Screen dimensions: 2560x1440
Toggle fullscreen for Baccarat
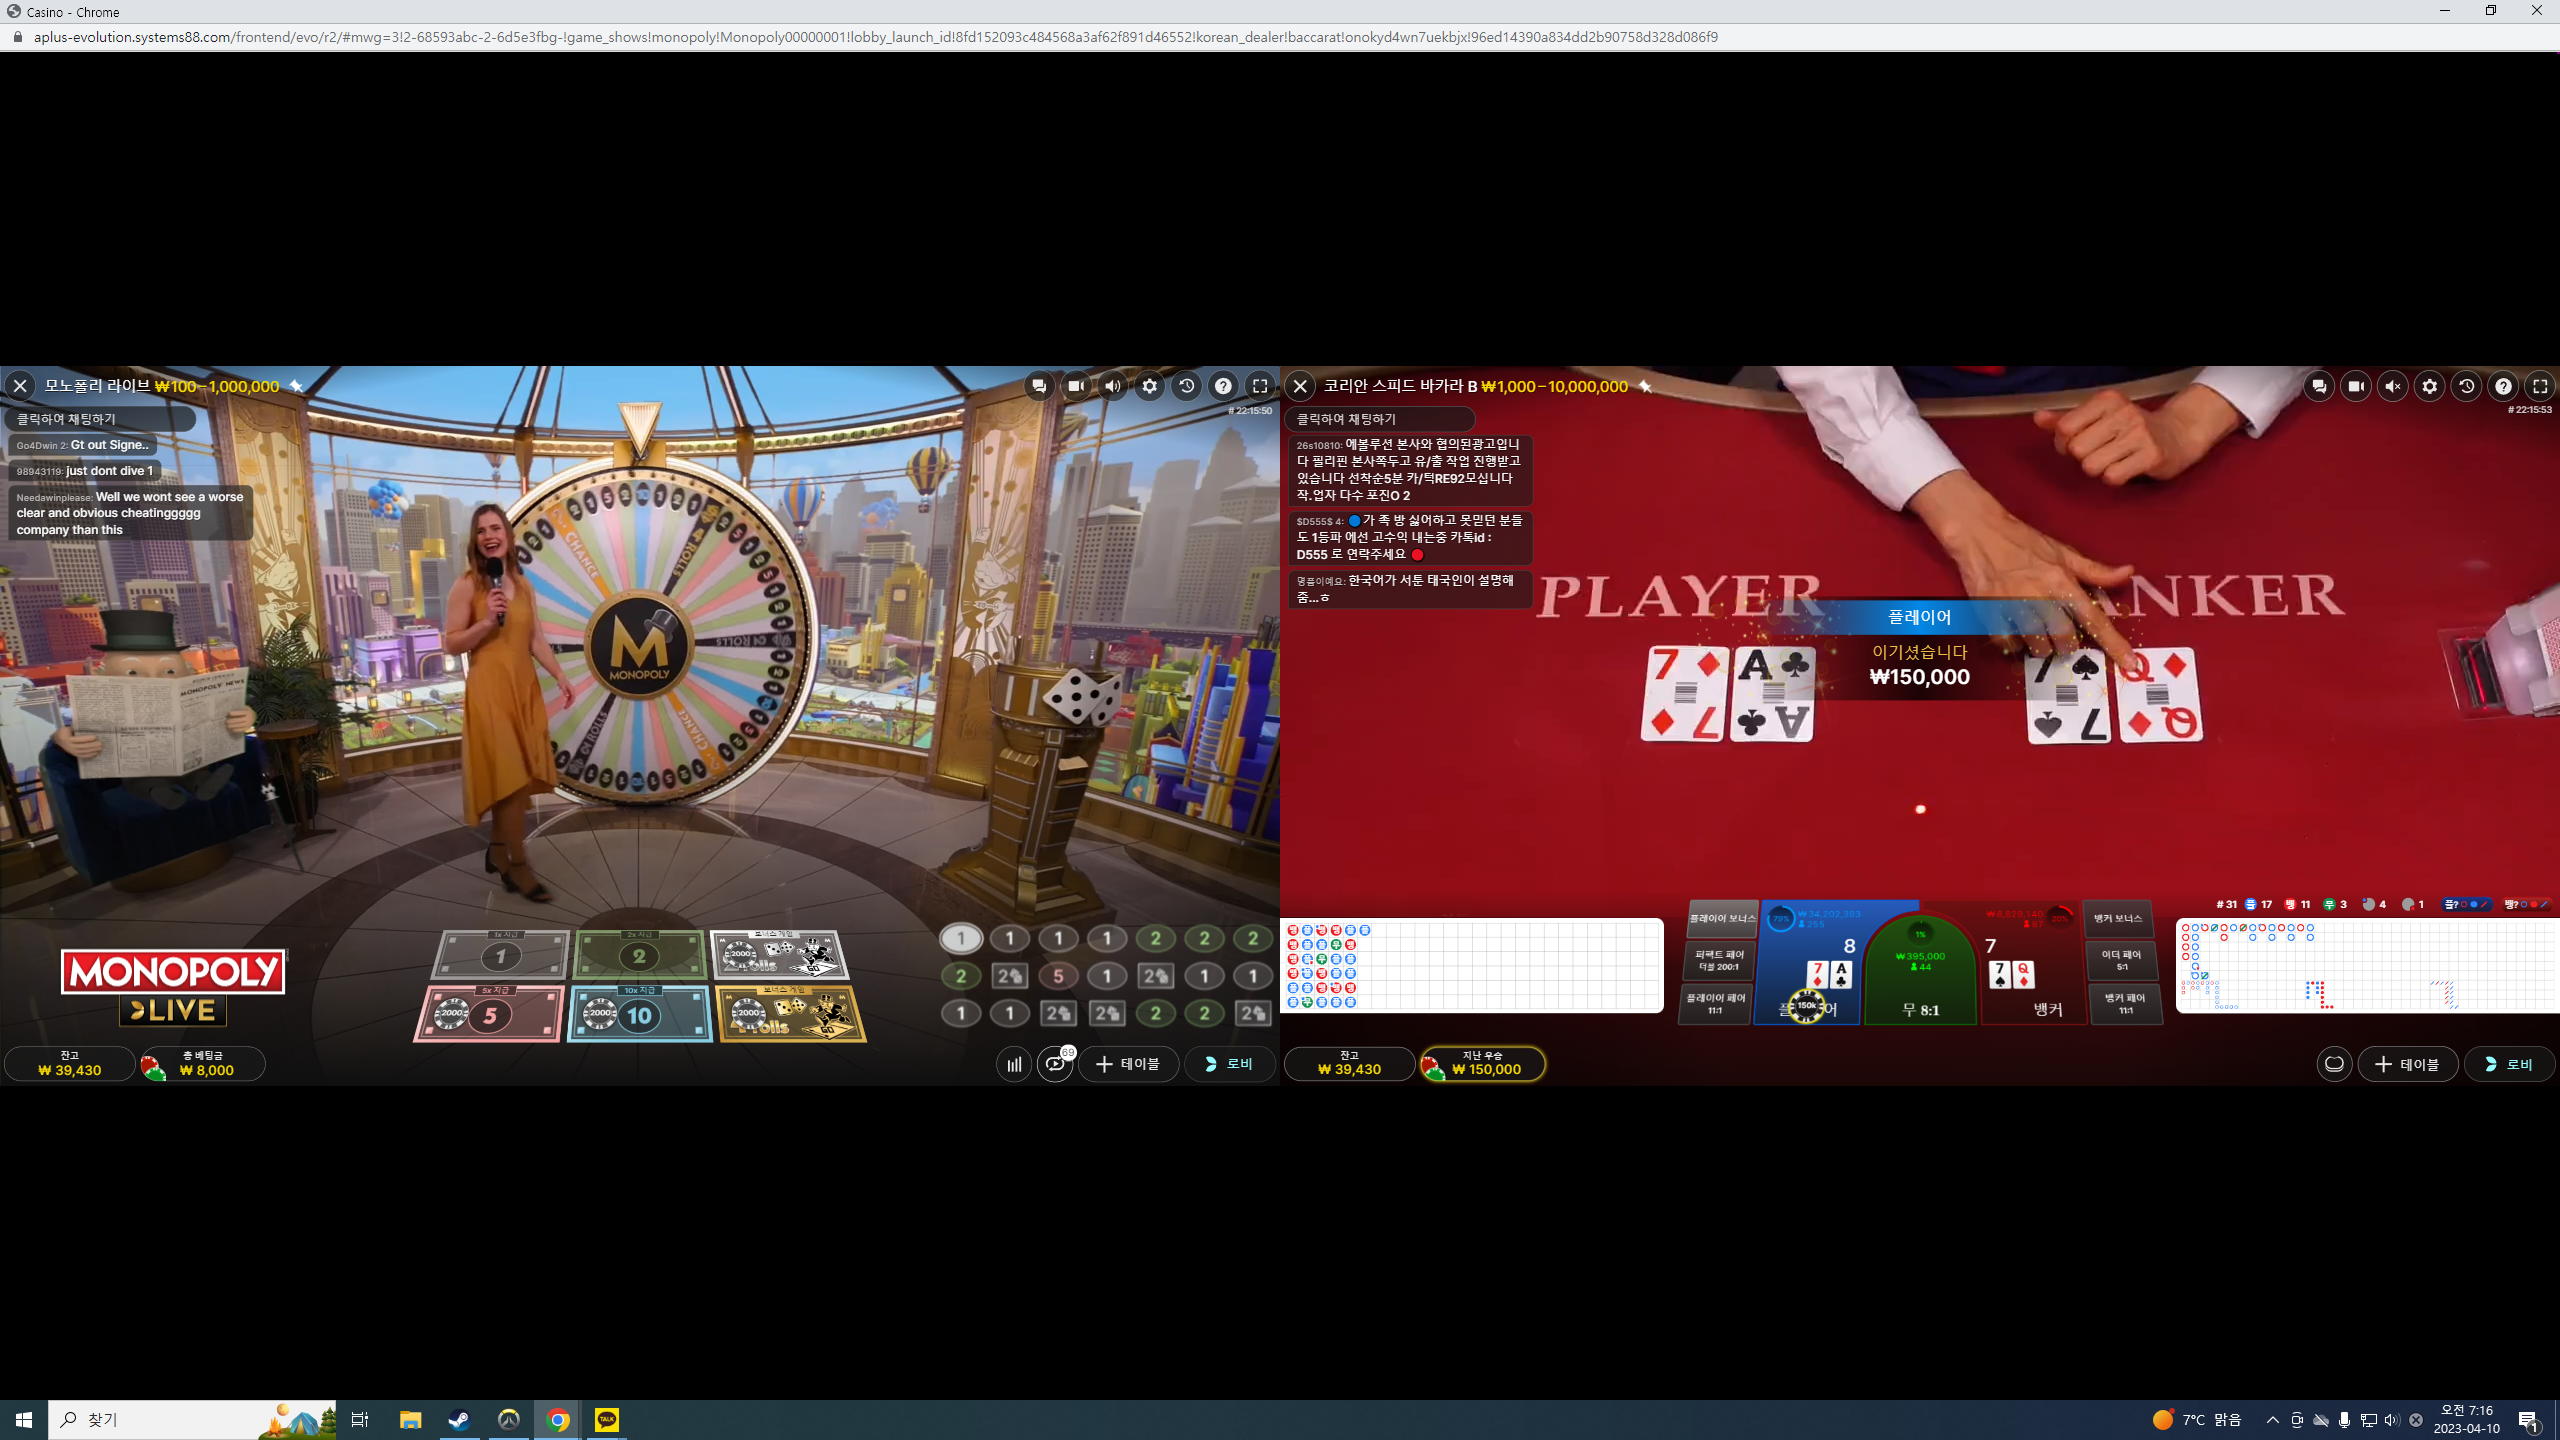tap(2540, 386)
